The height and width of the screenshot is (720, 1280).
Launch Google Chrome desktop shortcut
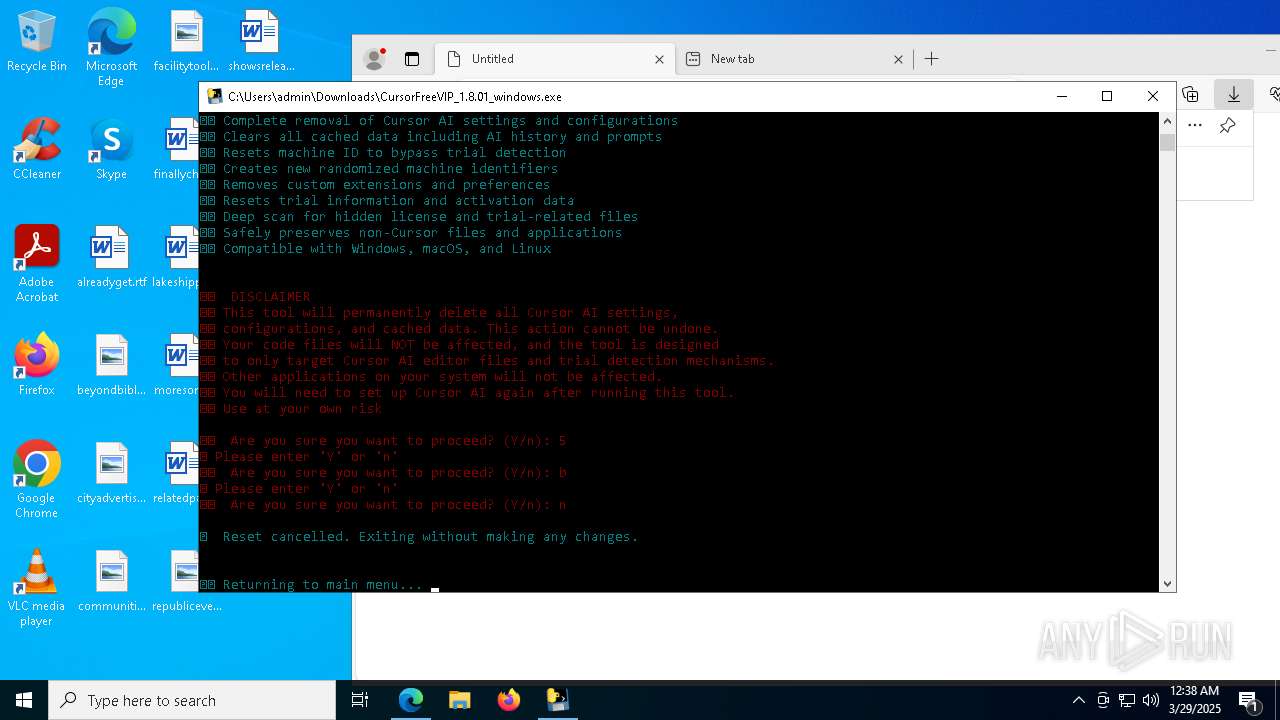coord(36,480)
